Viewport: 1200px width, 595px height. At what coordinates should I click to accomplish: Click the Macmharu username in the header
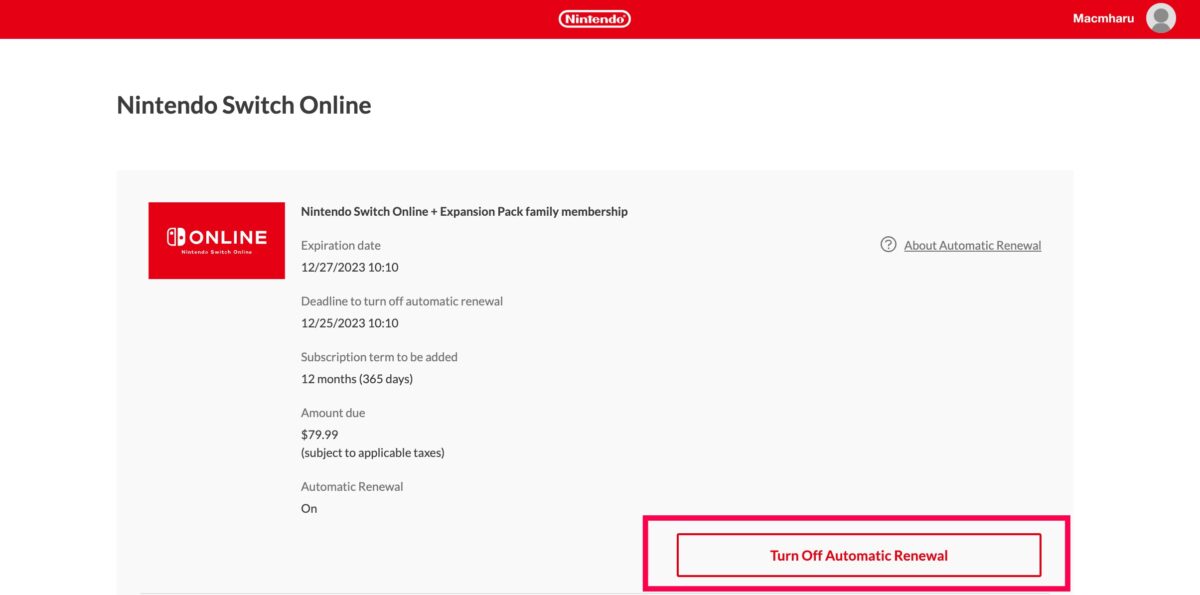(x=1103, y=19)
